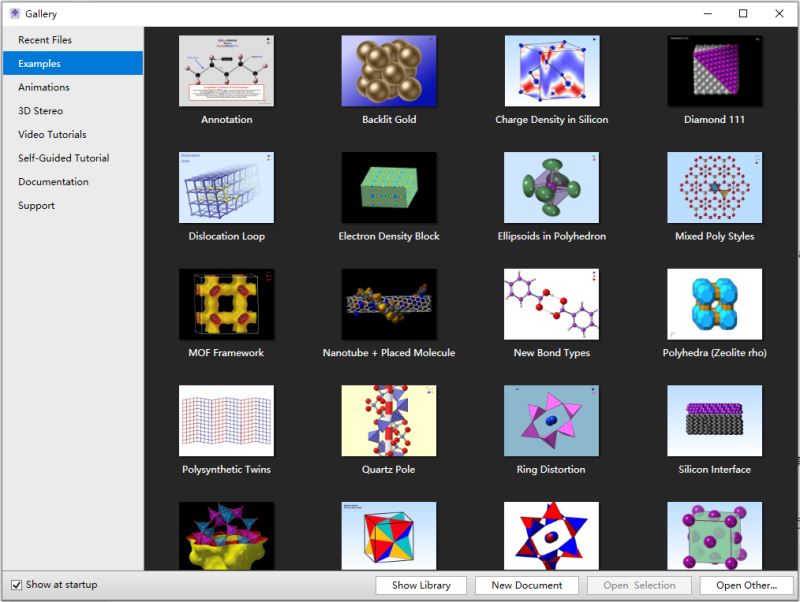Open the Charge Density in Silicon example
Image resolution: width=800 pixels, height=602 pixels.
[x=551, y=68]
